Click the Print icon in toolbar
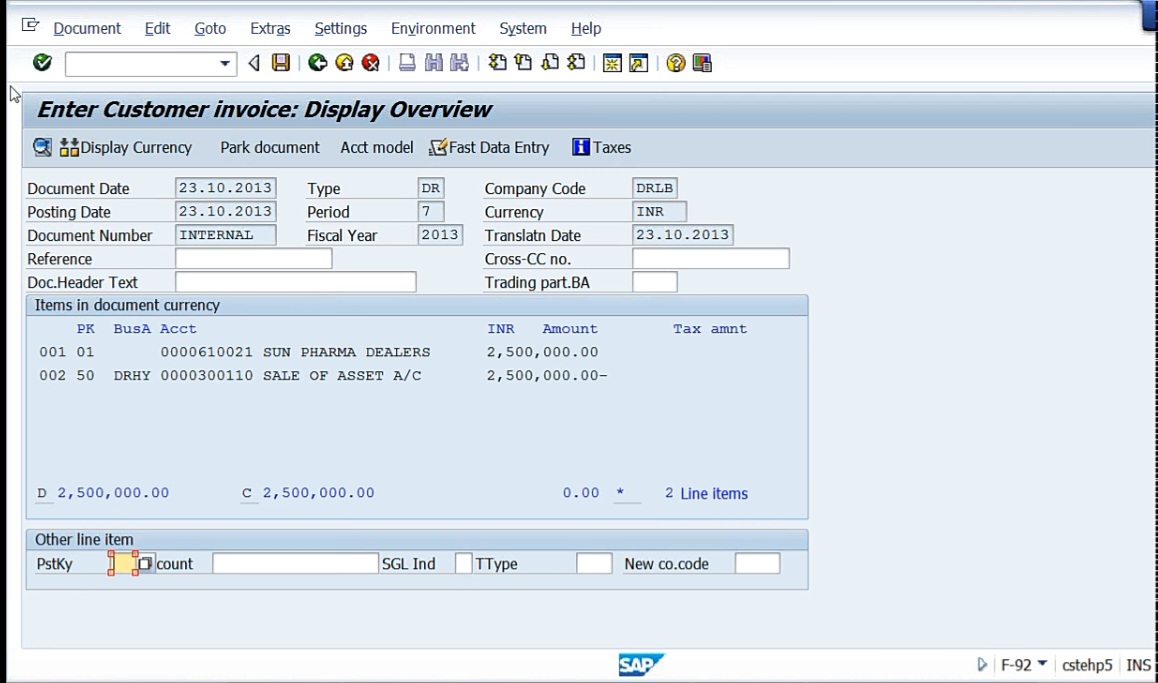1158x683 pixels. pyautogui.click(x=407, y=63)
